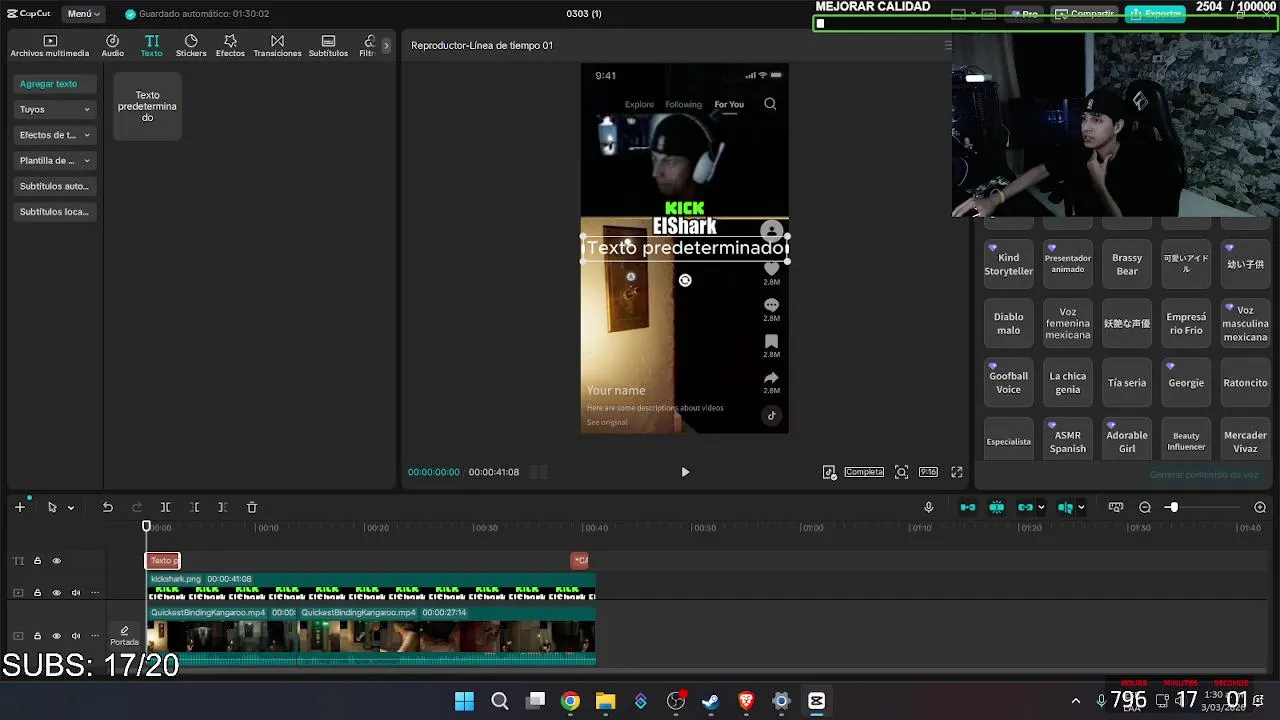Screen dimensions: 1280x720
Task: Click the rotate handle below the text box
Action: point(685,281)
